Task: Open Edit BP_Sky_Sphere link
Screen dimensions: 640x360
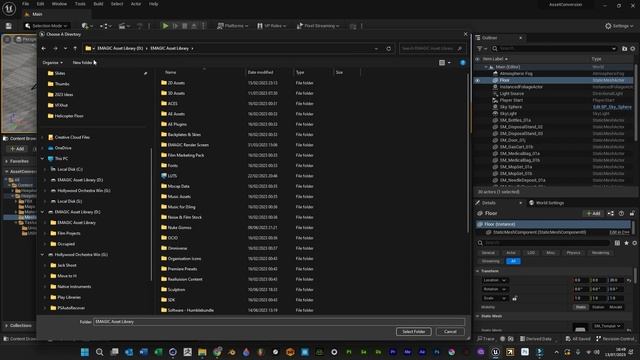Action: (612, 107)
